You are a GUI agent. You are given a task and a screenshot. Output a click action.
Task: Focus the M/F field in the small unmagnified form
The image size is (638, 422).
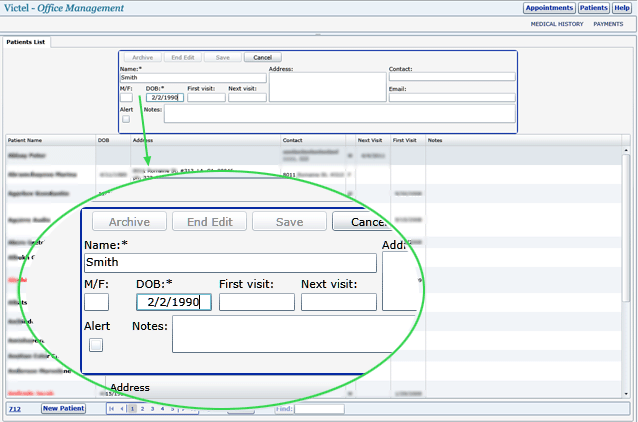click(126, 98)
